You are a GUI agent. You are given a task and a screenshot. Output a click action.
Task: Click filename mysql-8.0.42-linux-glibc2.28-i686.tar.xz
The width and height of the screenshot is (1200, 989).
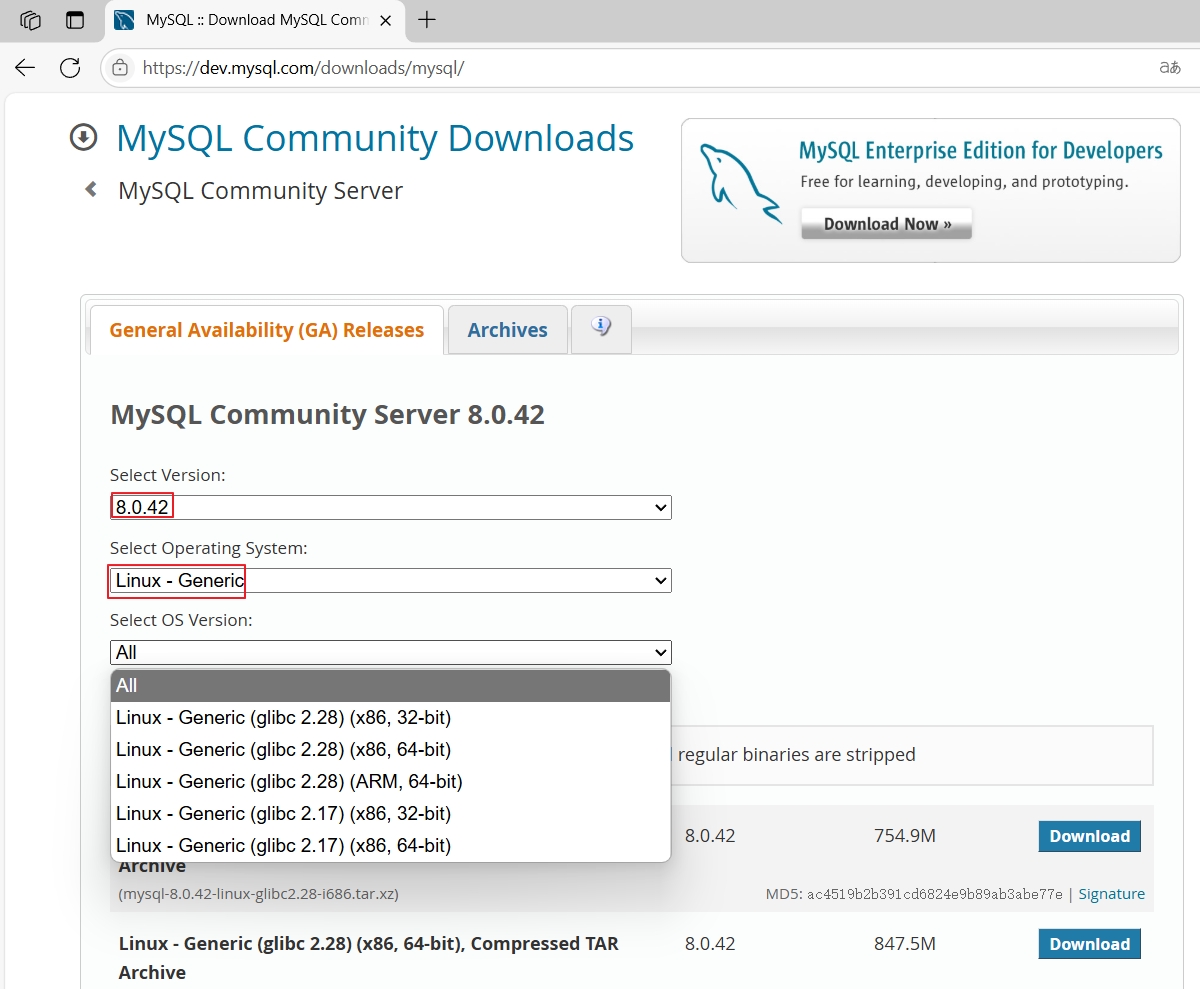[x=258, y=894]
